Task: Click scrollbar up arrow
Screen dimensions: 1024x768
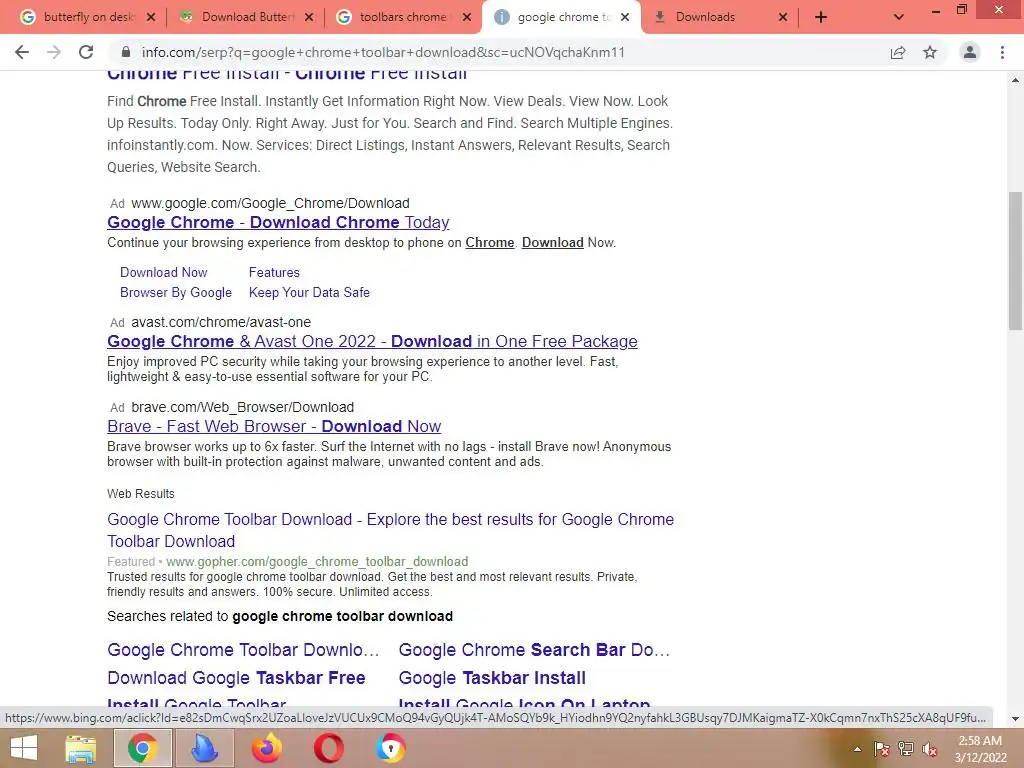Action: pos(1015,80)
